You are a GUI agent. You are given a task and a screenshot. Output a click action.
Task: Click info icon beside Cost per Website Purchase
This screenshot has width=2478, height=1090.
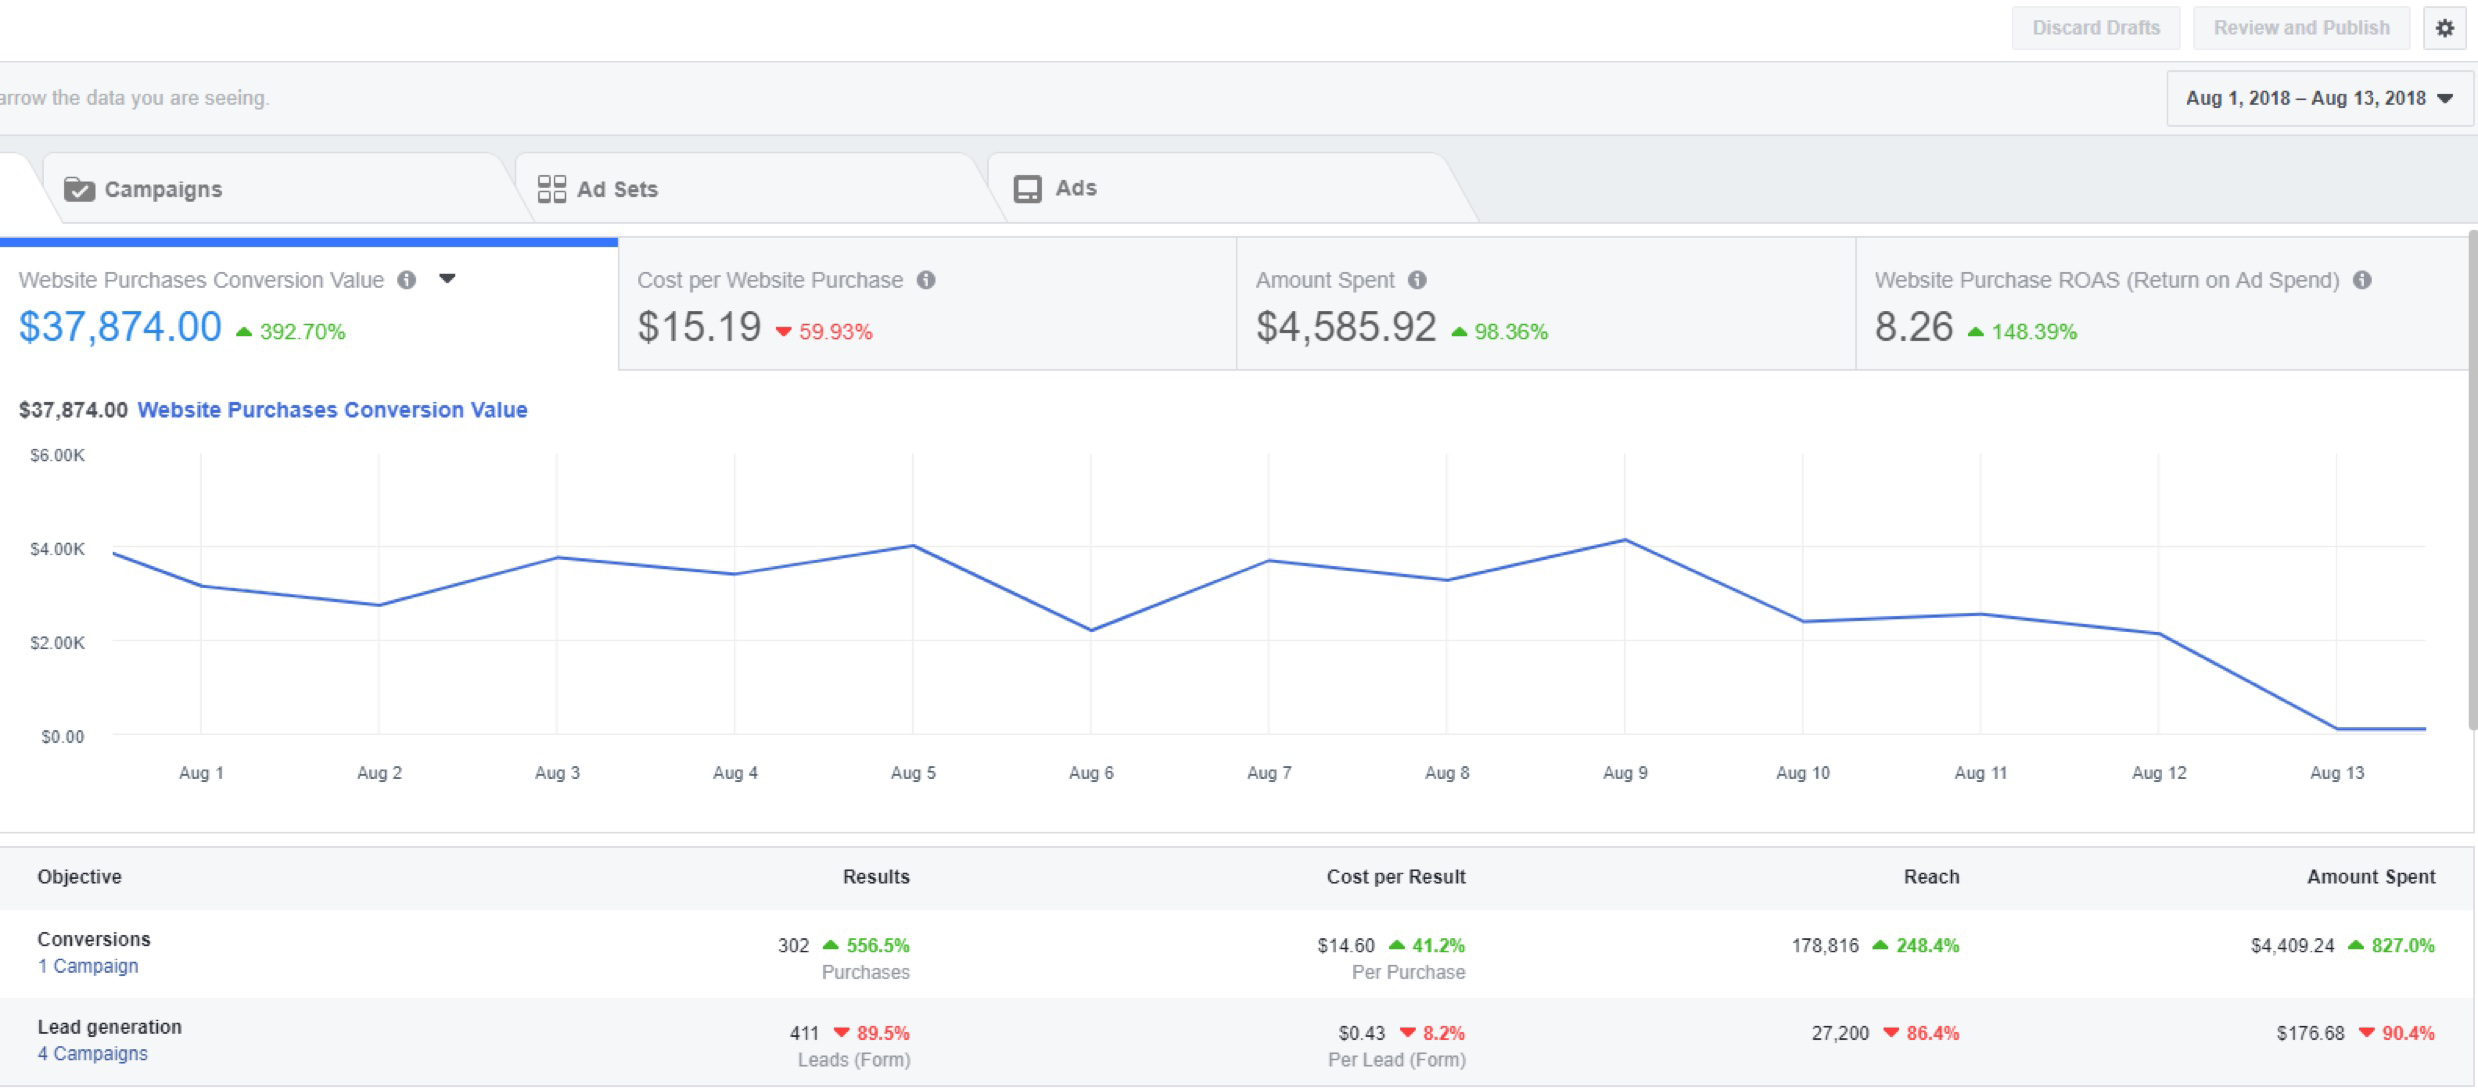tap(926, 280)
